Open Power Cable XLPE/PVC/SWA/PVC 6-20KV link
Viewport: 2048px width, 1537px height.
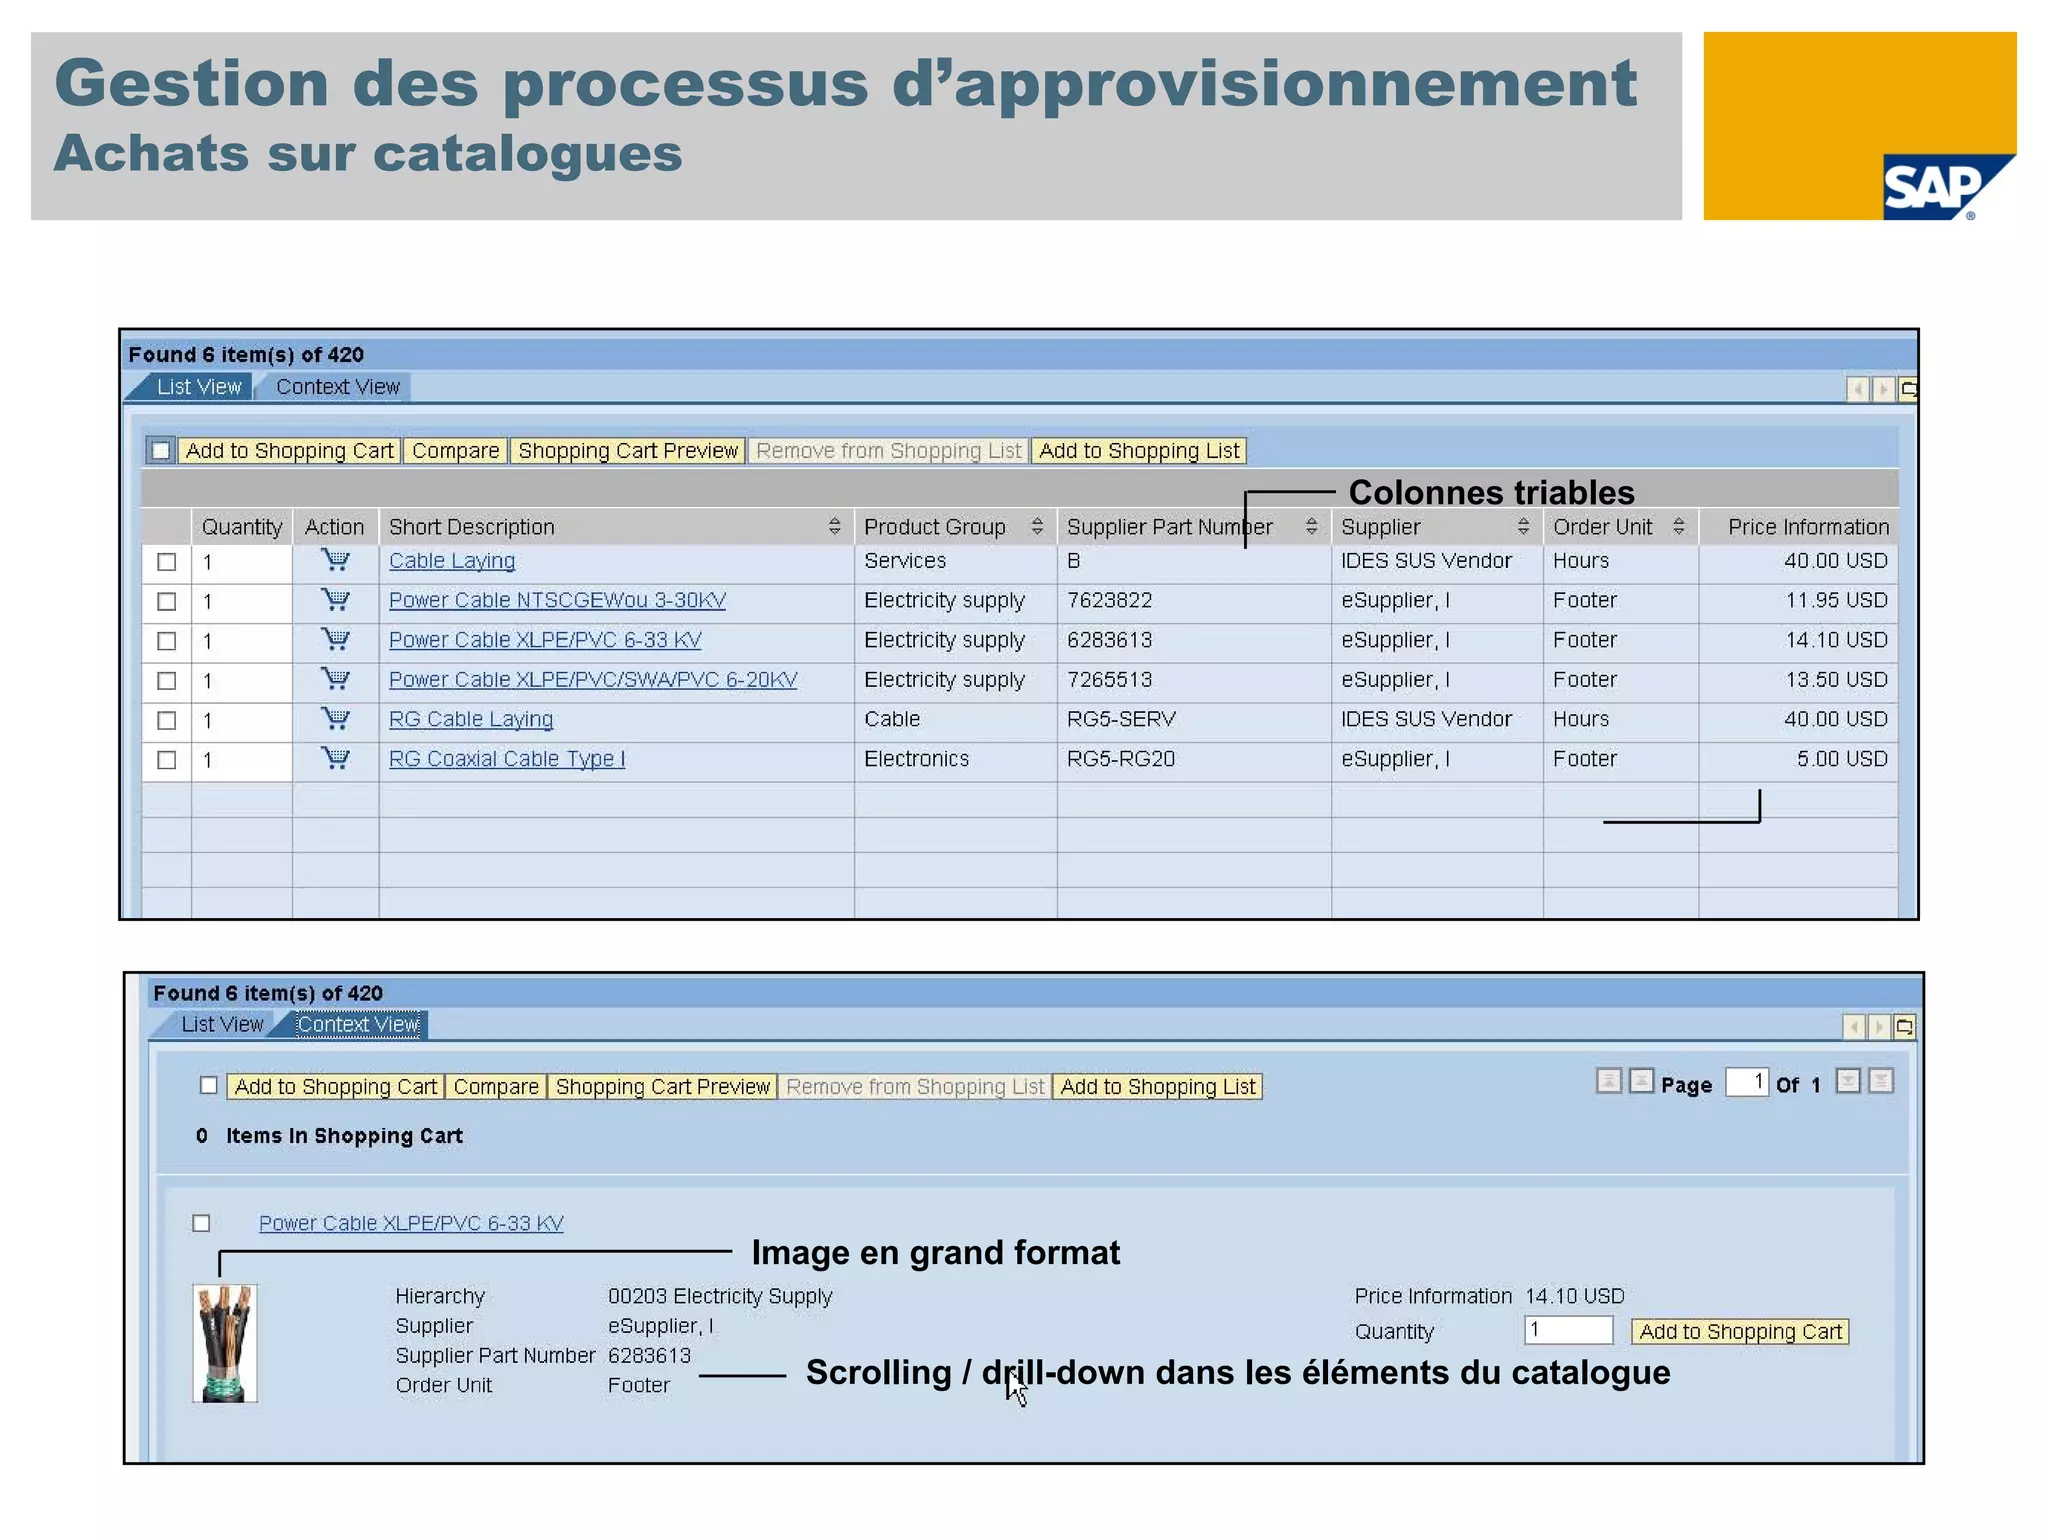tap(593, 680)
